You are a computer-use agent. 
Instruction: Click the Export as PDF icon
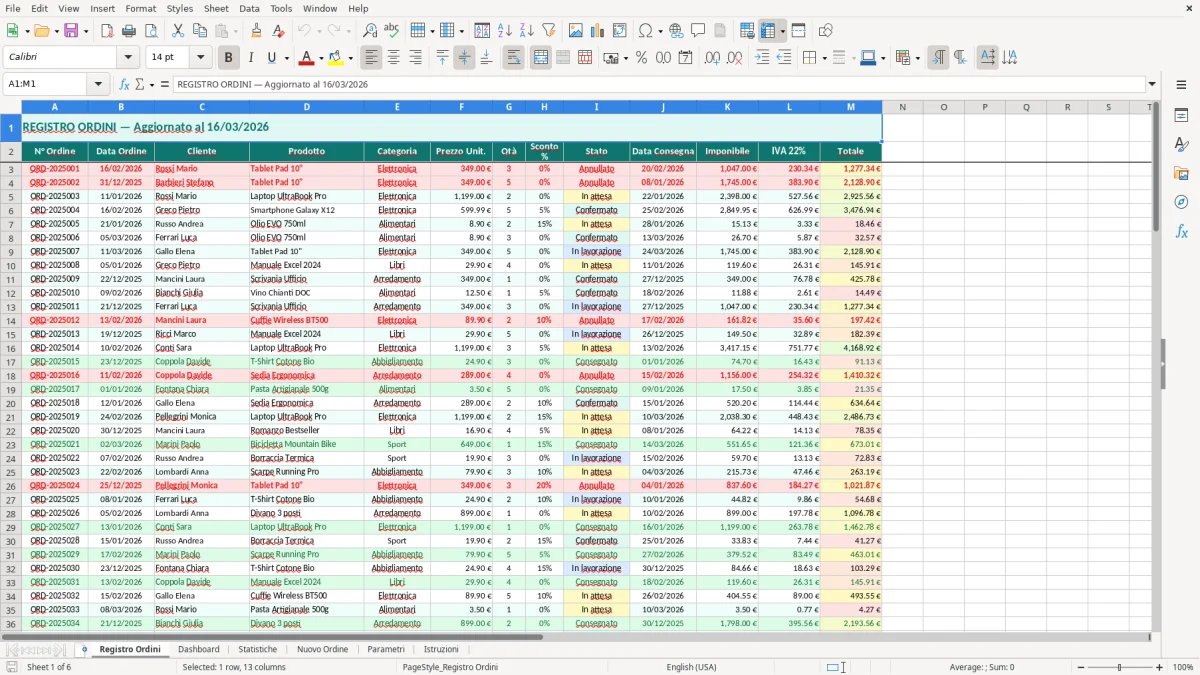[x=107, y=31]
